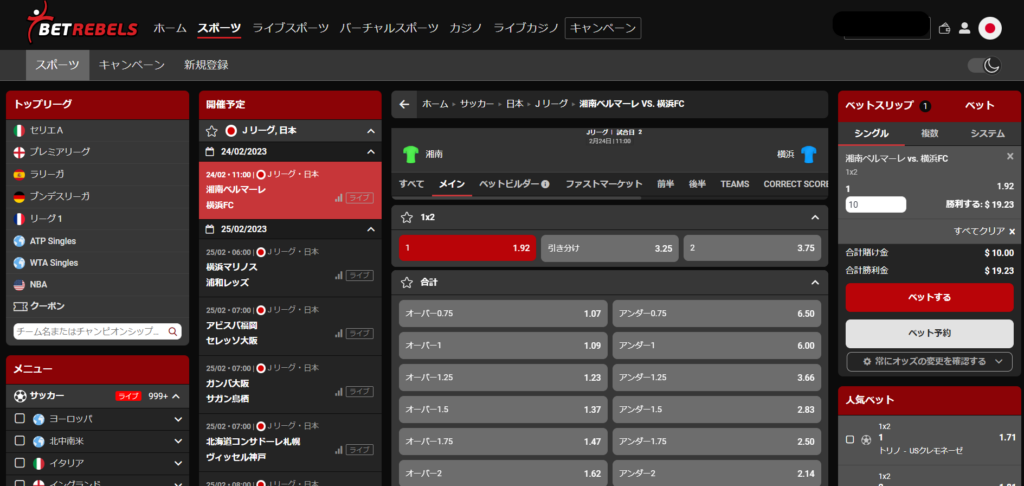Select the ファストマーケット market tab

(604, 184)
